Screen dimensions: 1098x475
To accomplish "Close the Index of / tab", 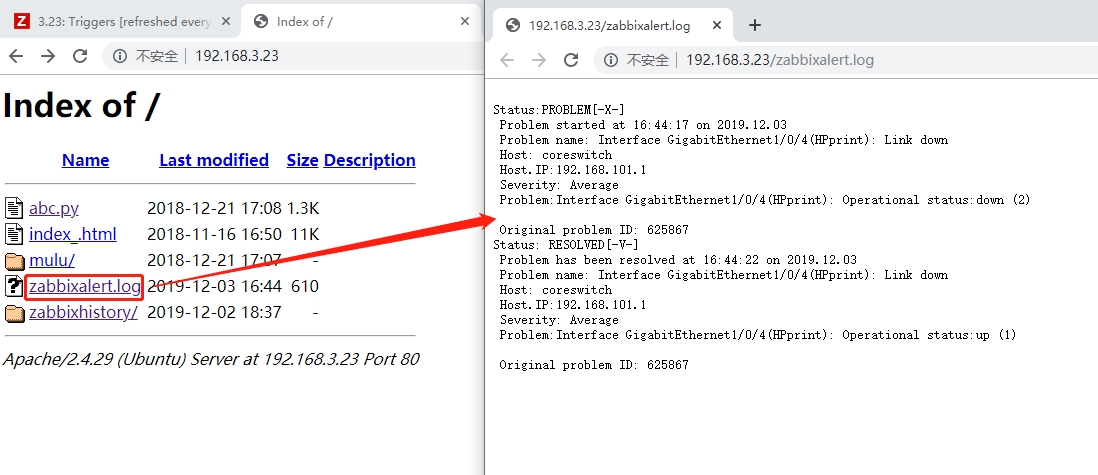I will pyautogui.click(x=464, y=22).
